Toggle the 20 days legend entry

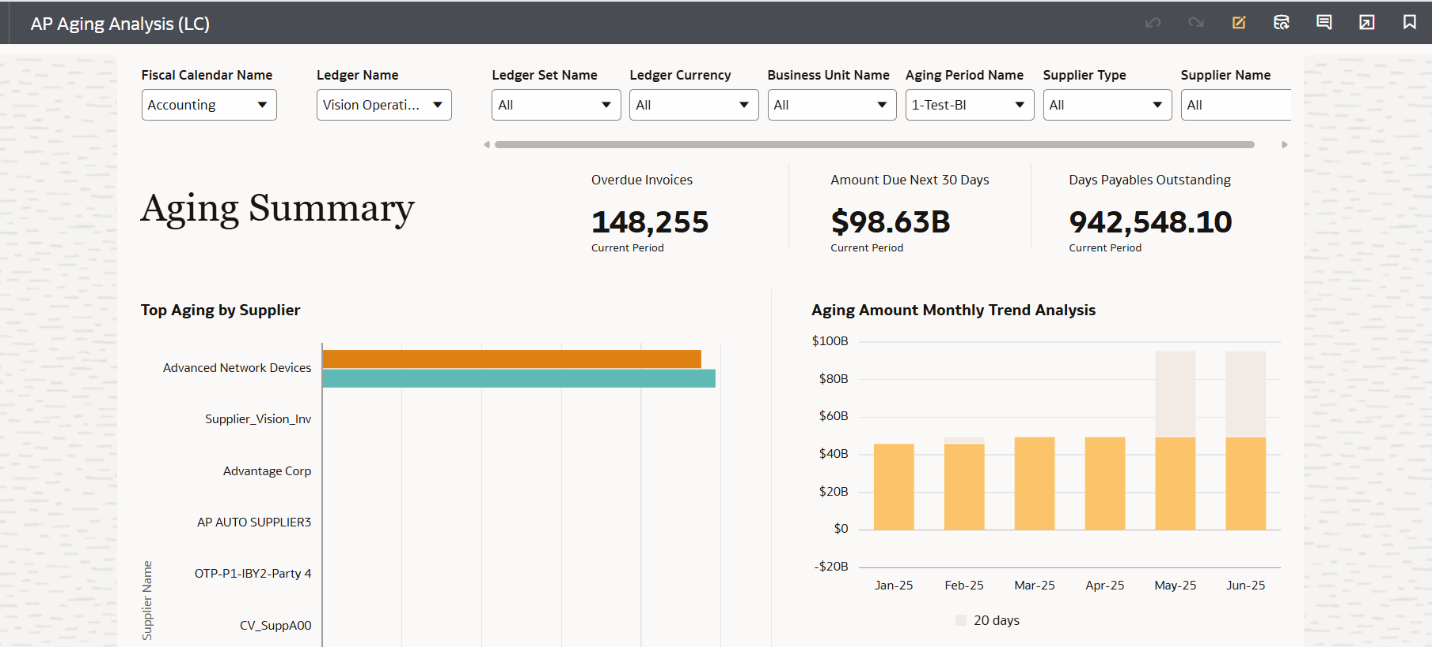click(x=987, y=620)
